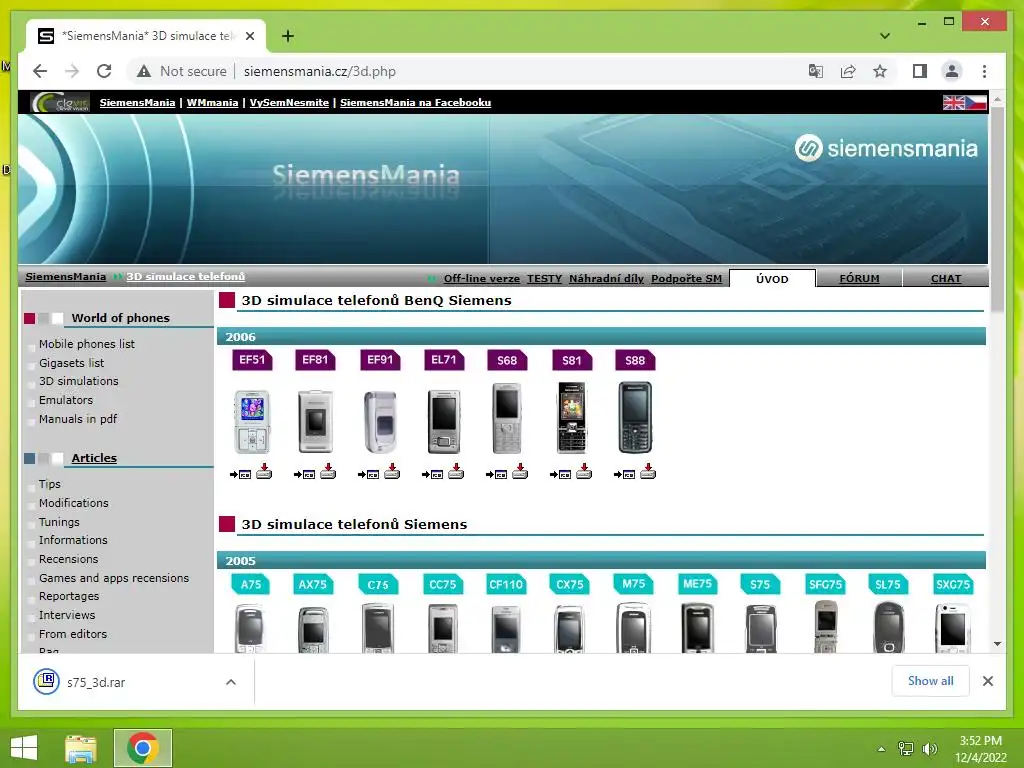
Task: Download the S88 3D simulation
Action: tap(648, 472)
